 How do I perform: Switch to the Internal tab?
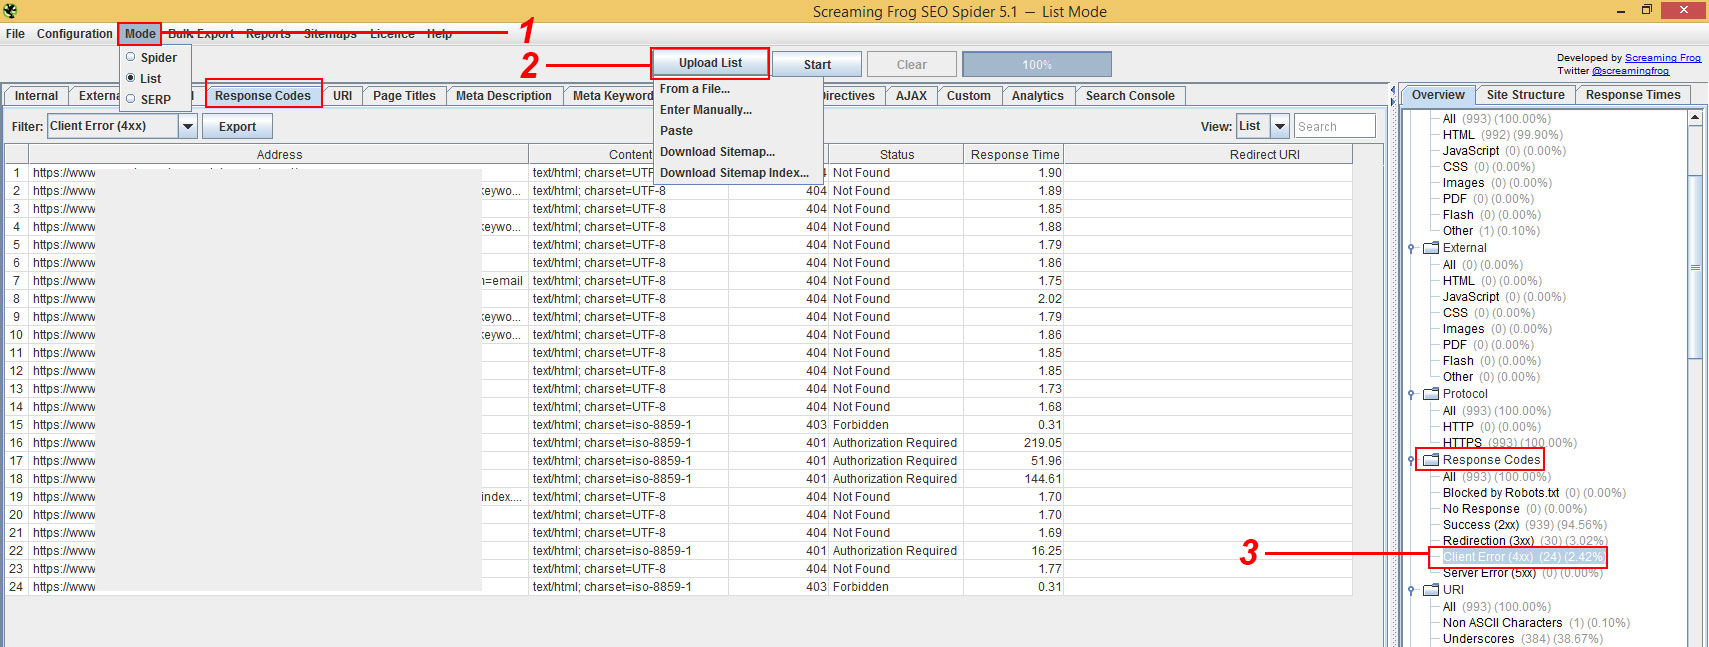coord(36,96)
